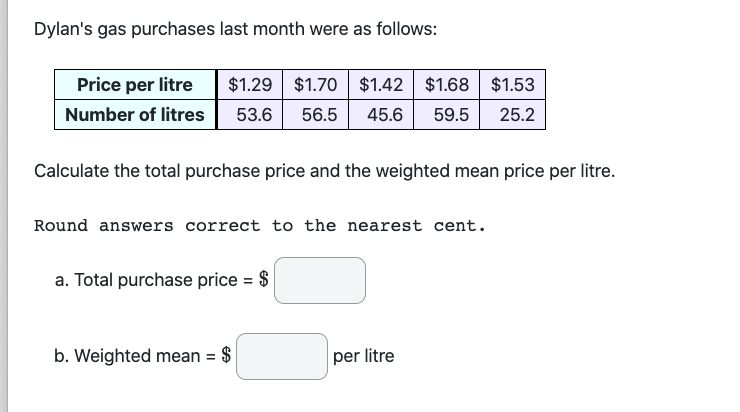Screen dimensions: 740x412
Task: Select the $1.53 price cell
Action: [514, 85]
